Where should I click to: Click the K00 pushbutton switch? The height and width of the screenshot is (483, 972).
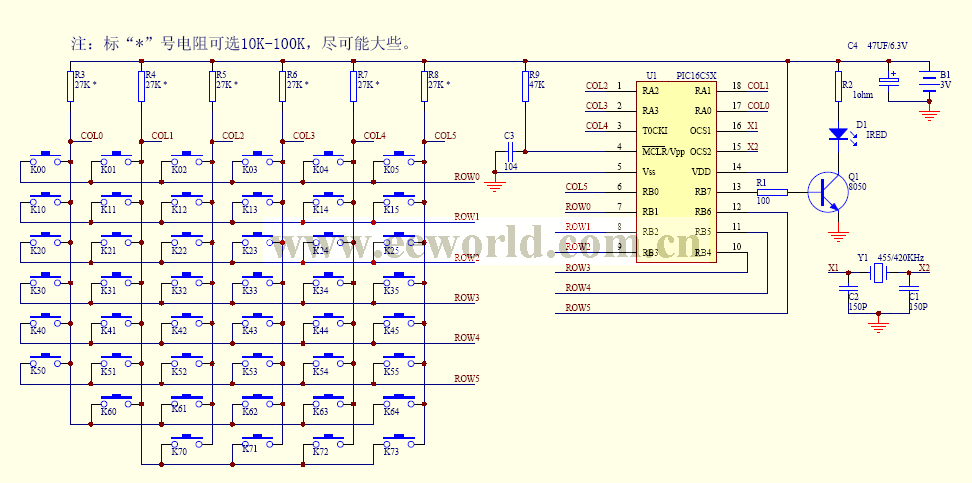[x=45, y=159]
